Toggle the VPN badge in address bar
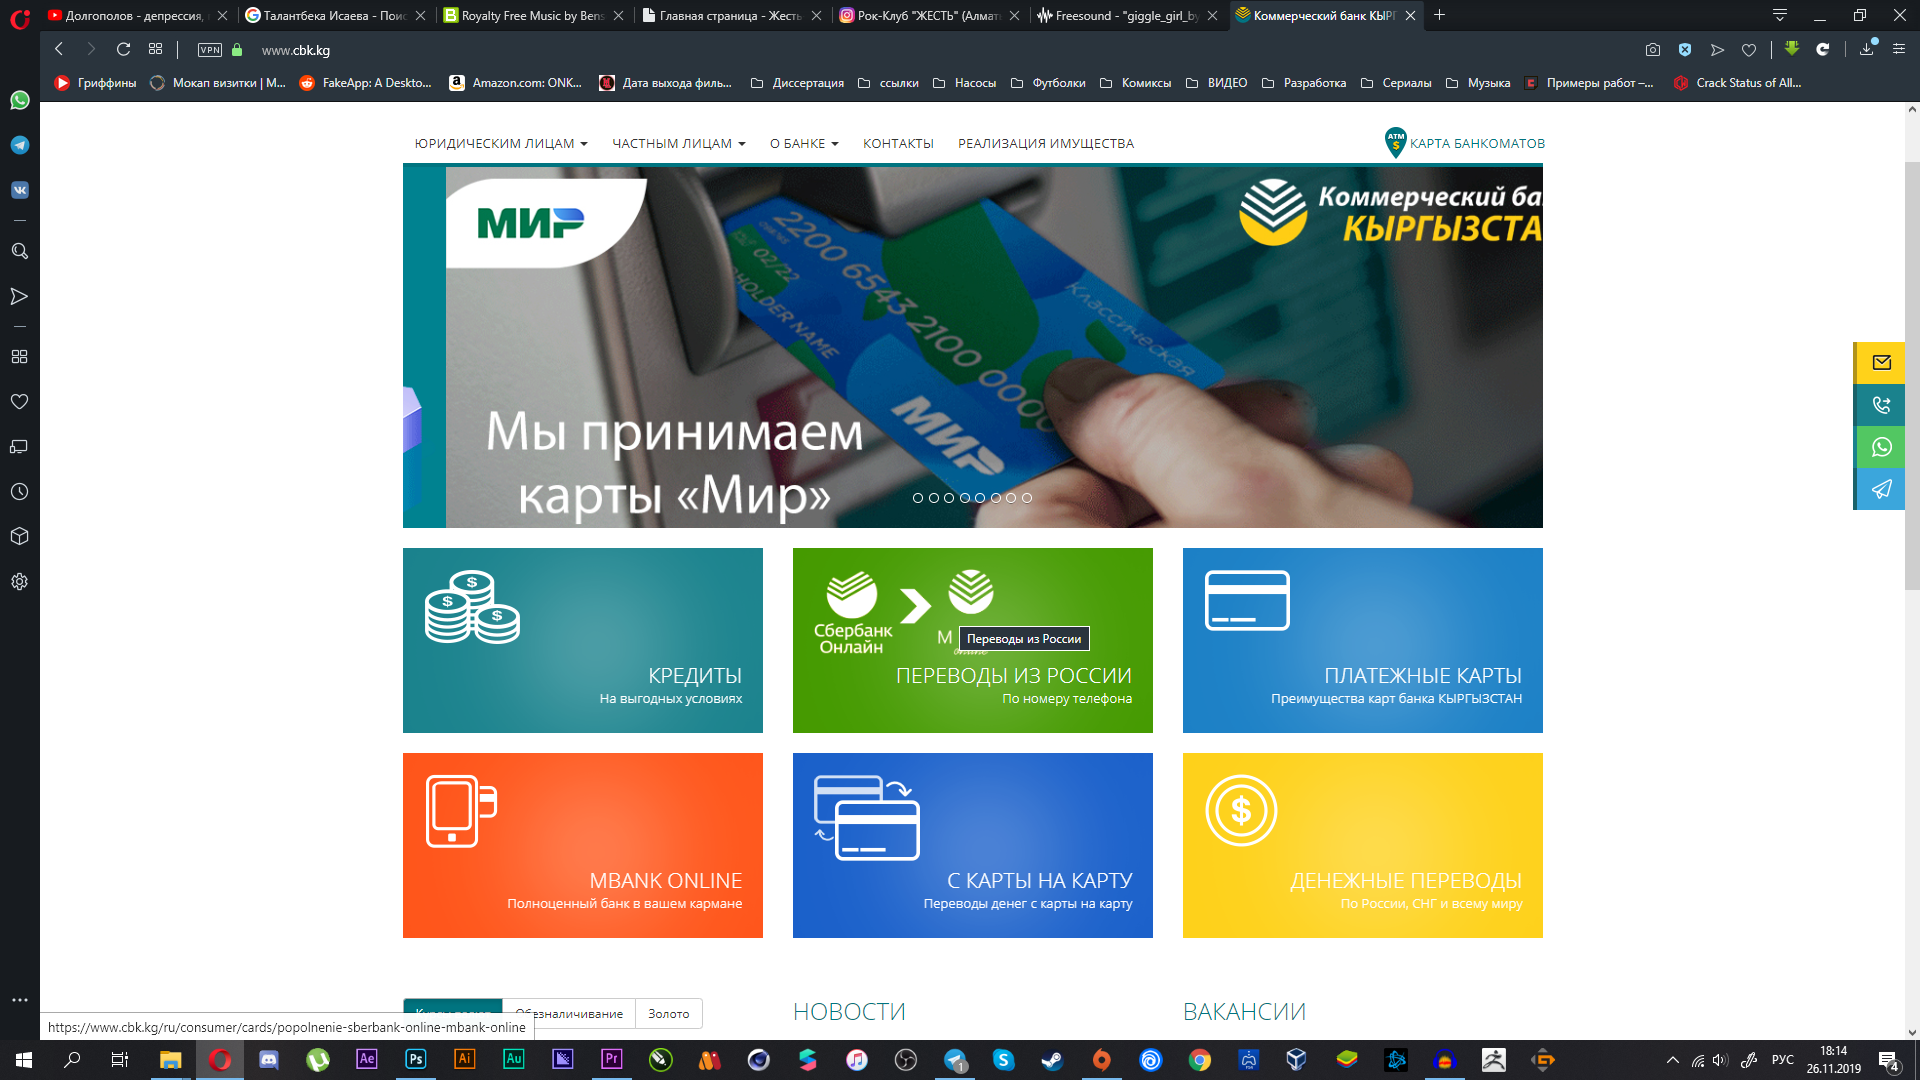 (x=210, y=50)
